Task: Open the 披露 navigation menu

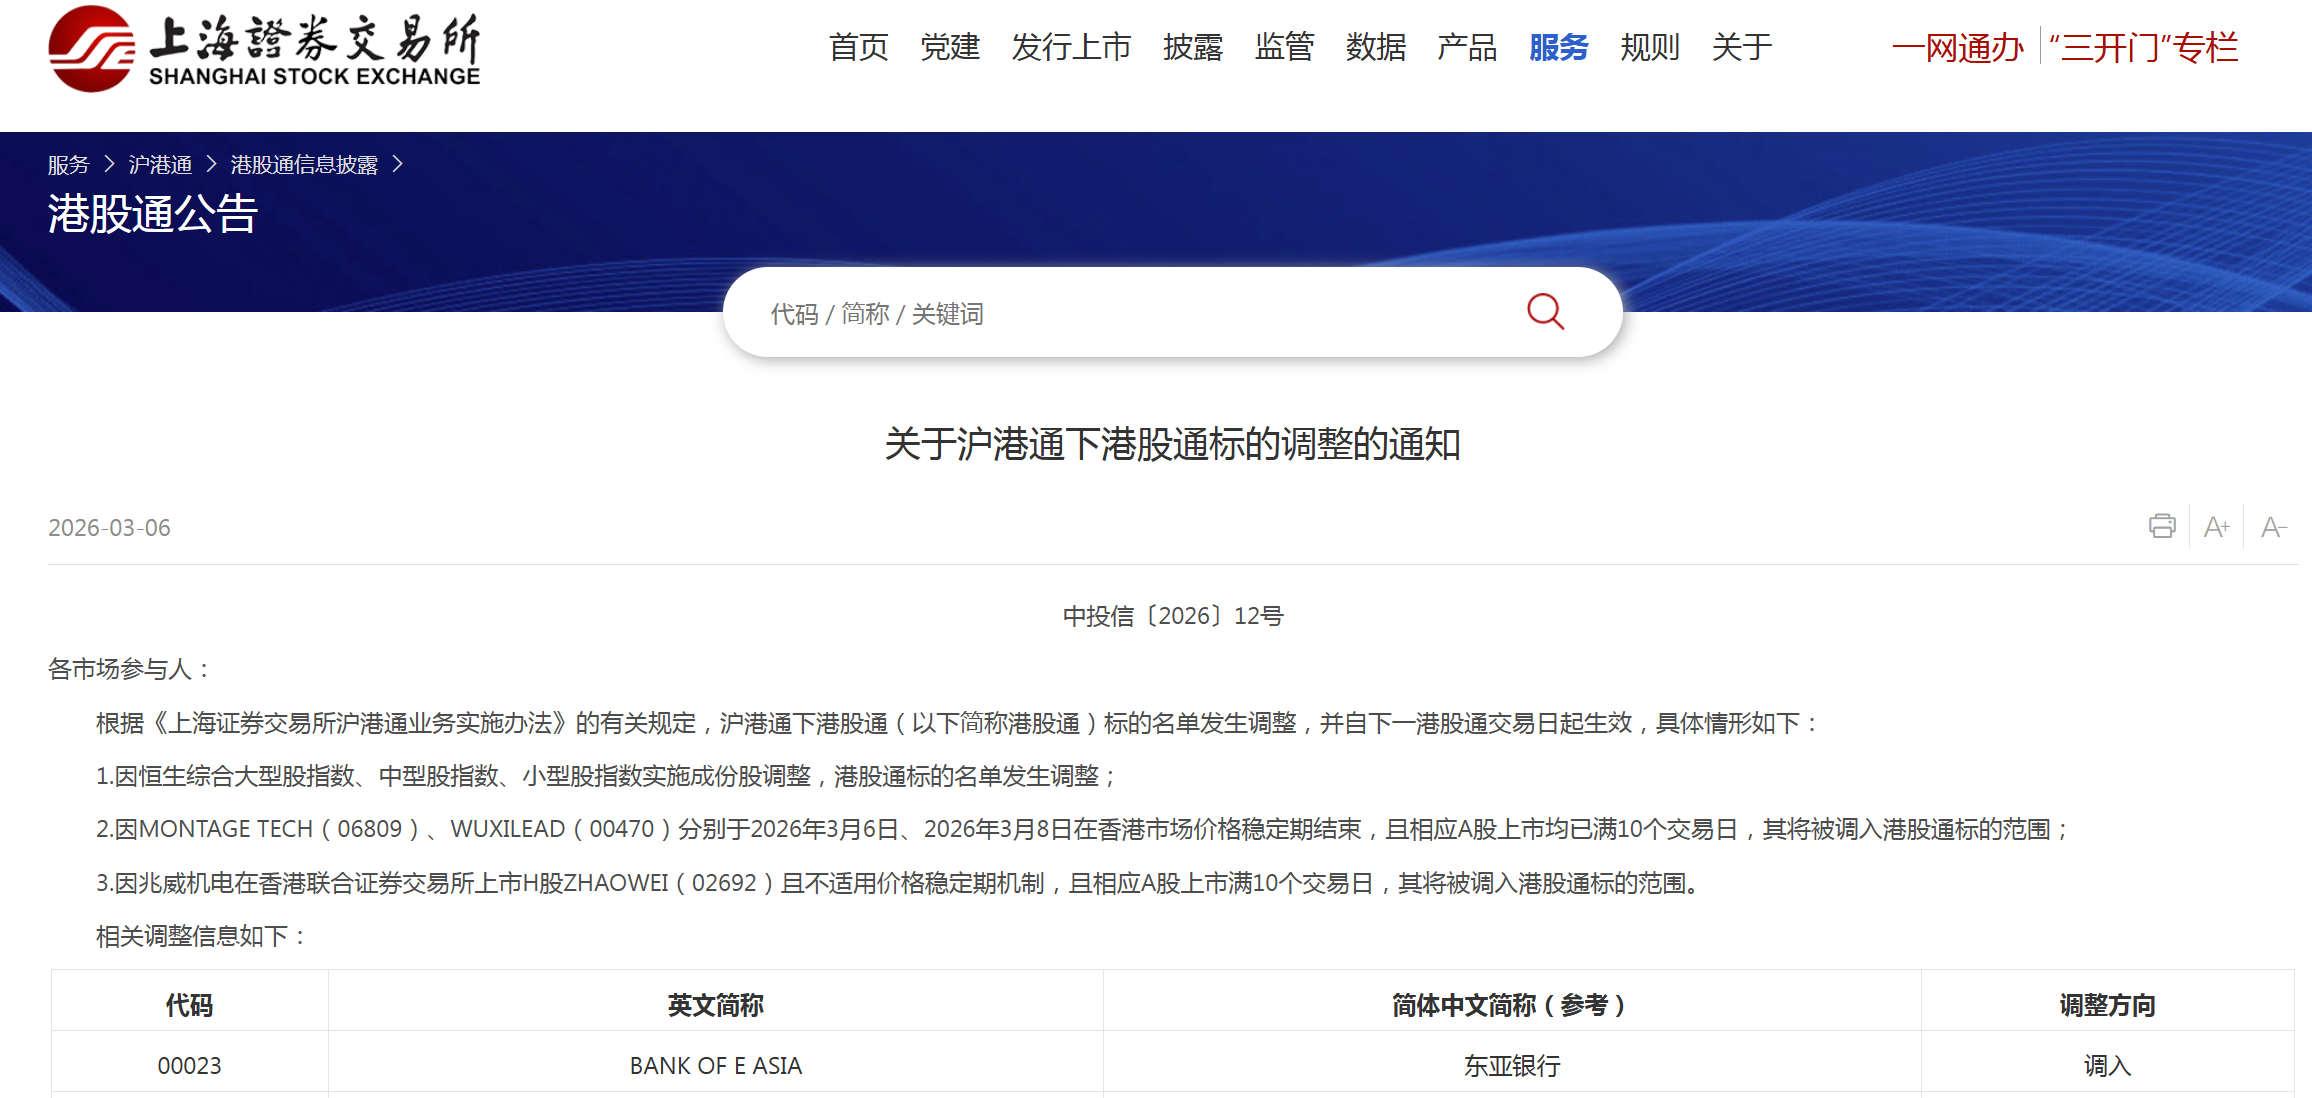Action: click(x=1193, y=48)
